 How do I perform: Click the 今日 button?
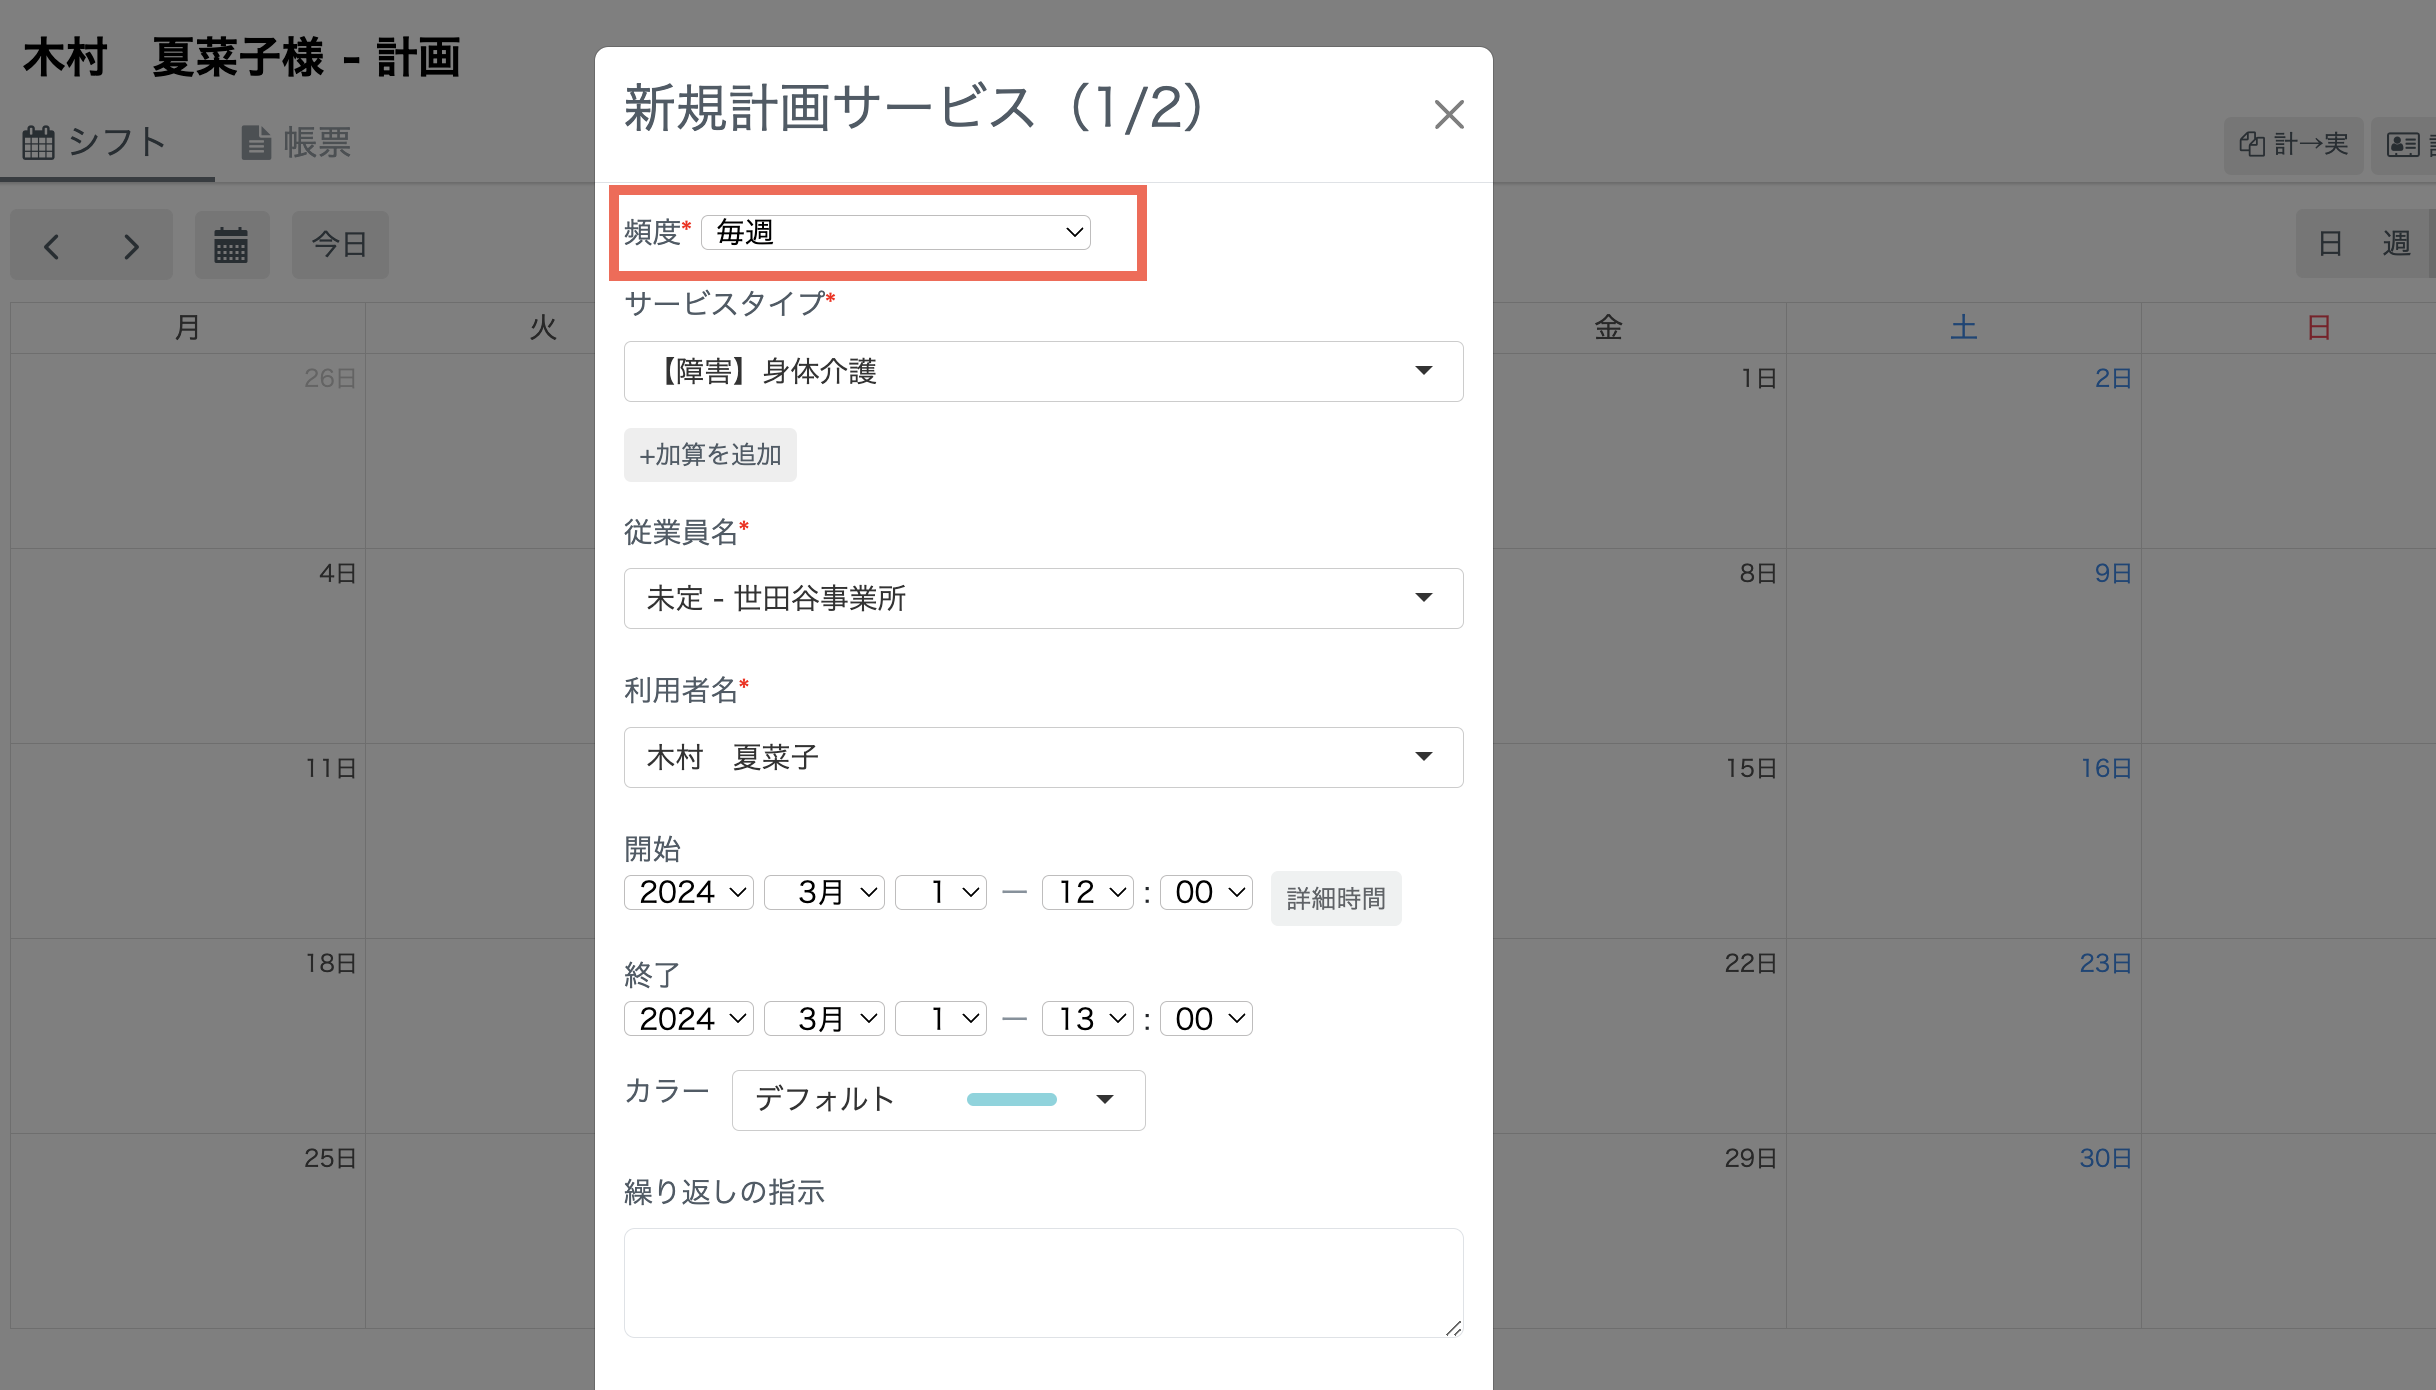[340, 244]
